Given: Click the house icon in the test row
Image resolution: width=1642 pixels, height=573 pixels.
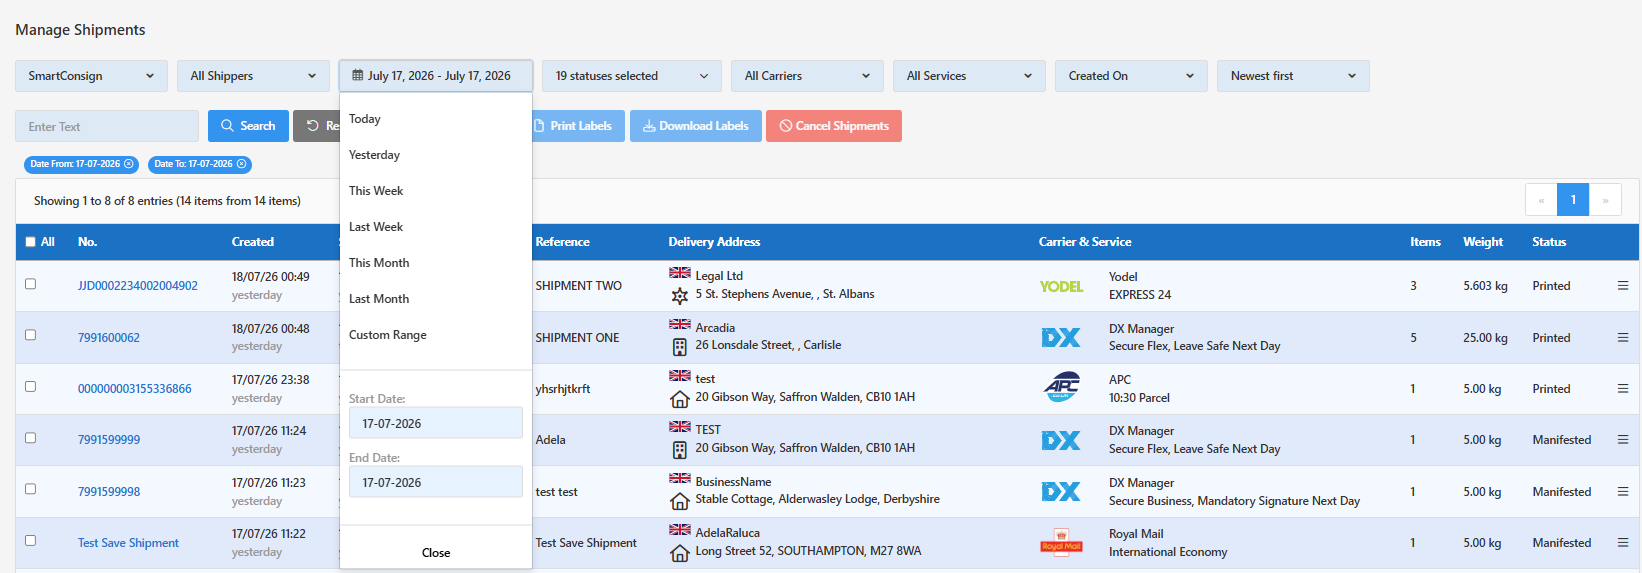Looking at the screenshot, I should (680, 399).
